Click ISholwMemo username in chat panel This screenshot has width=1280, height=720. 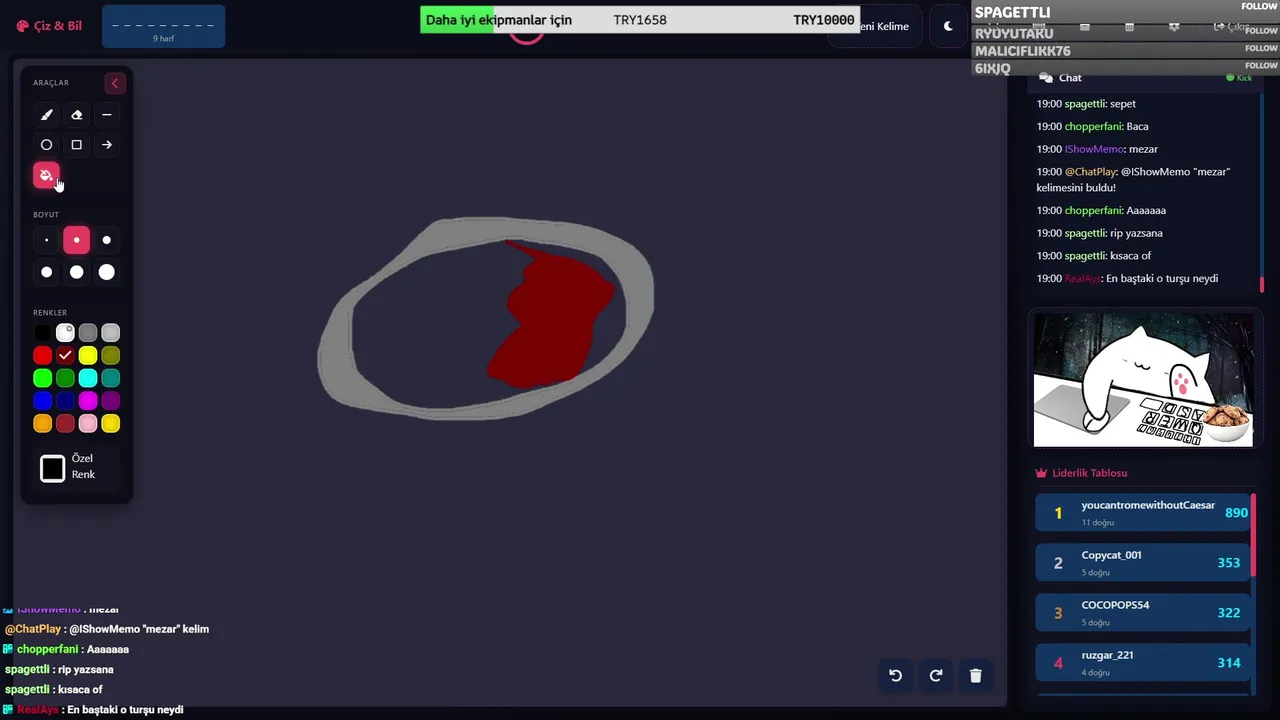click(1094, 149)
